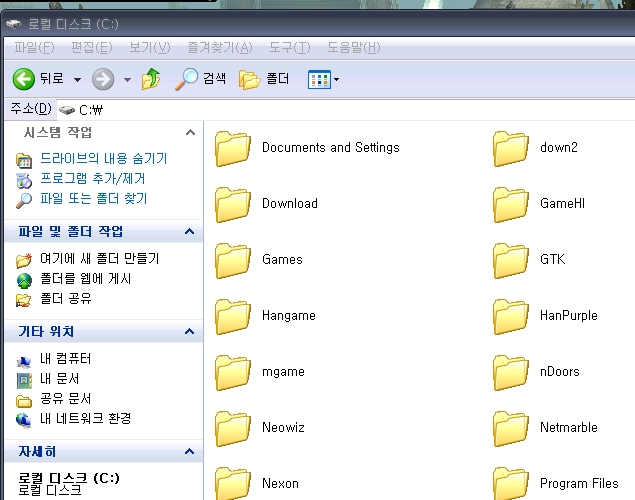Select the GTK folder icon
Viewport: 635px width, 500px height.
pyautogui.click(x=511, y=261)
